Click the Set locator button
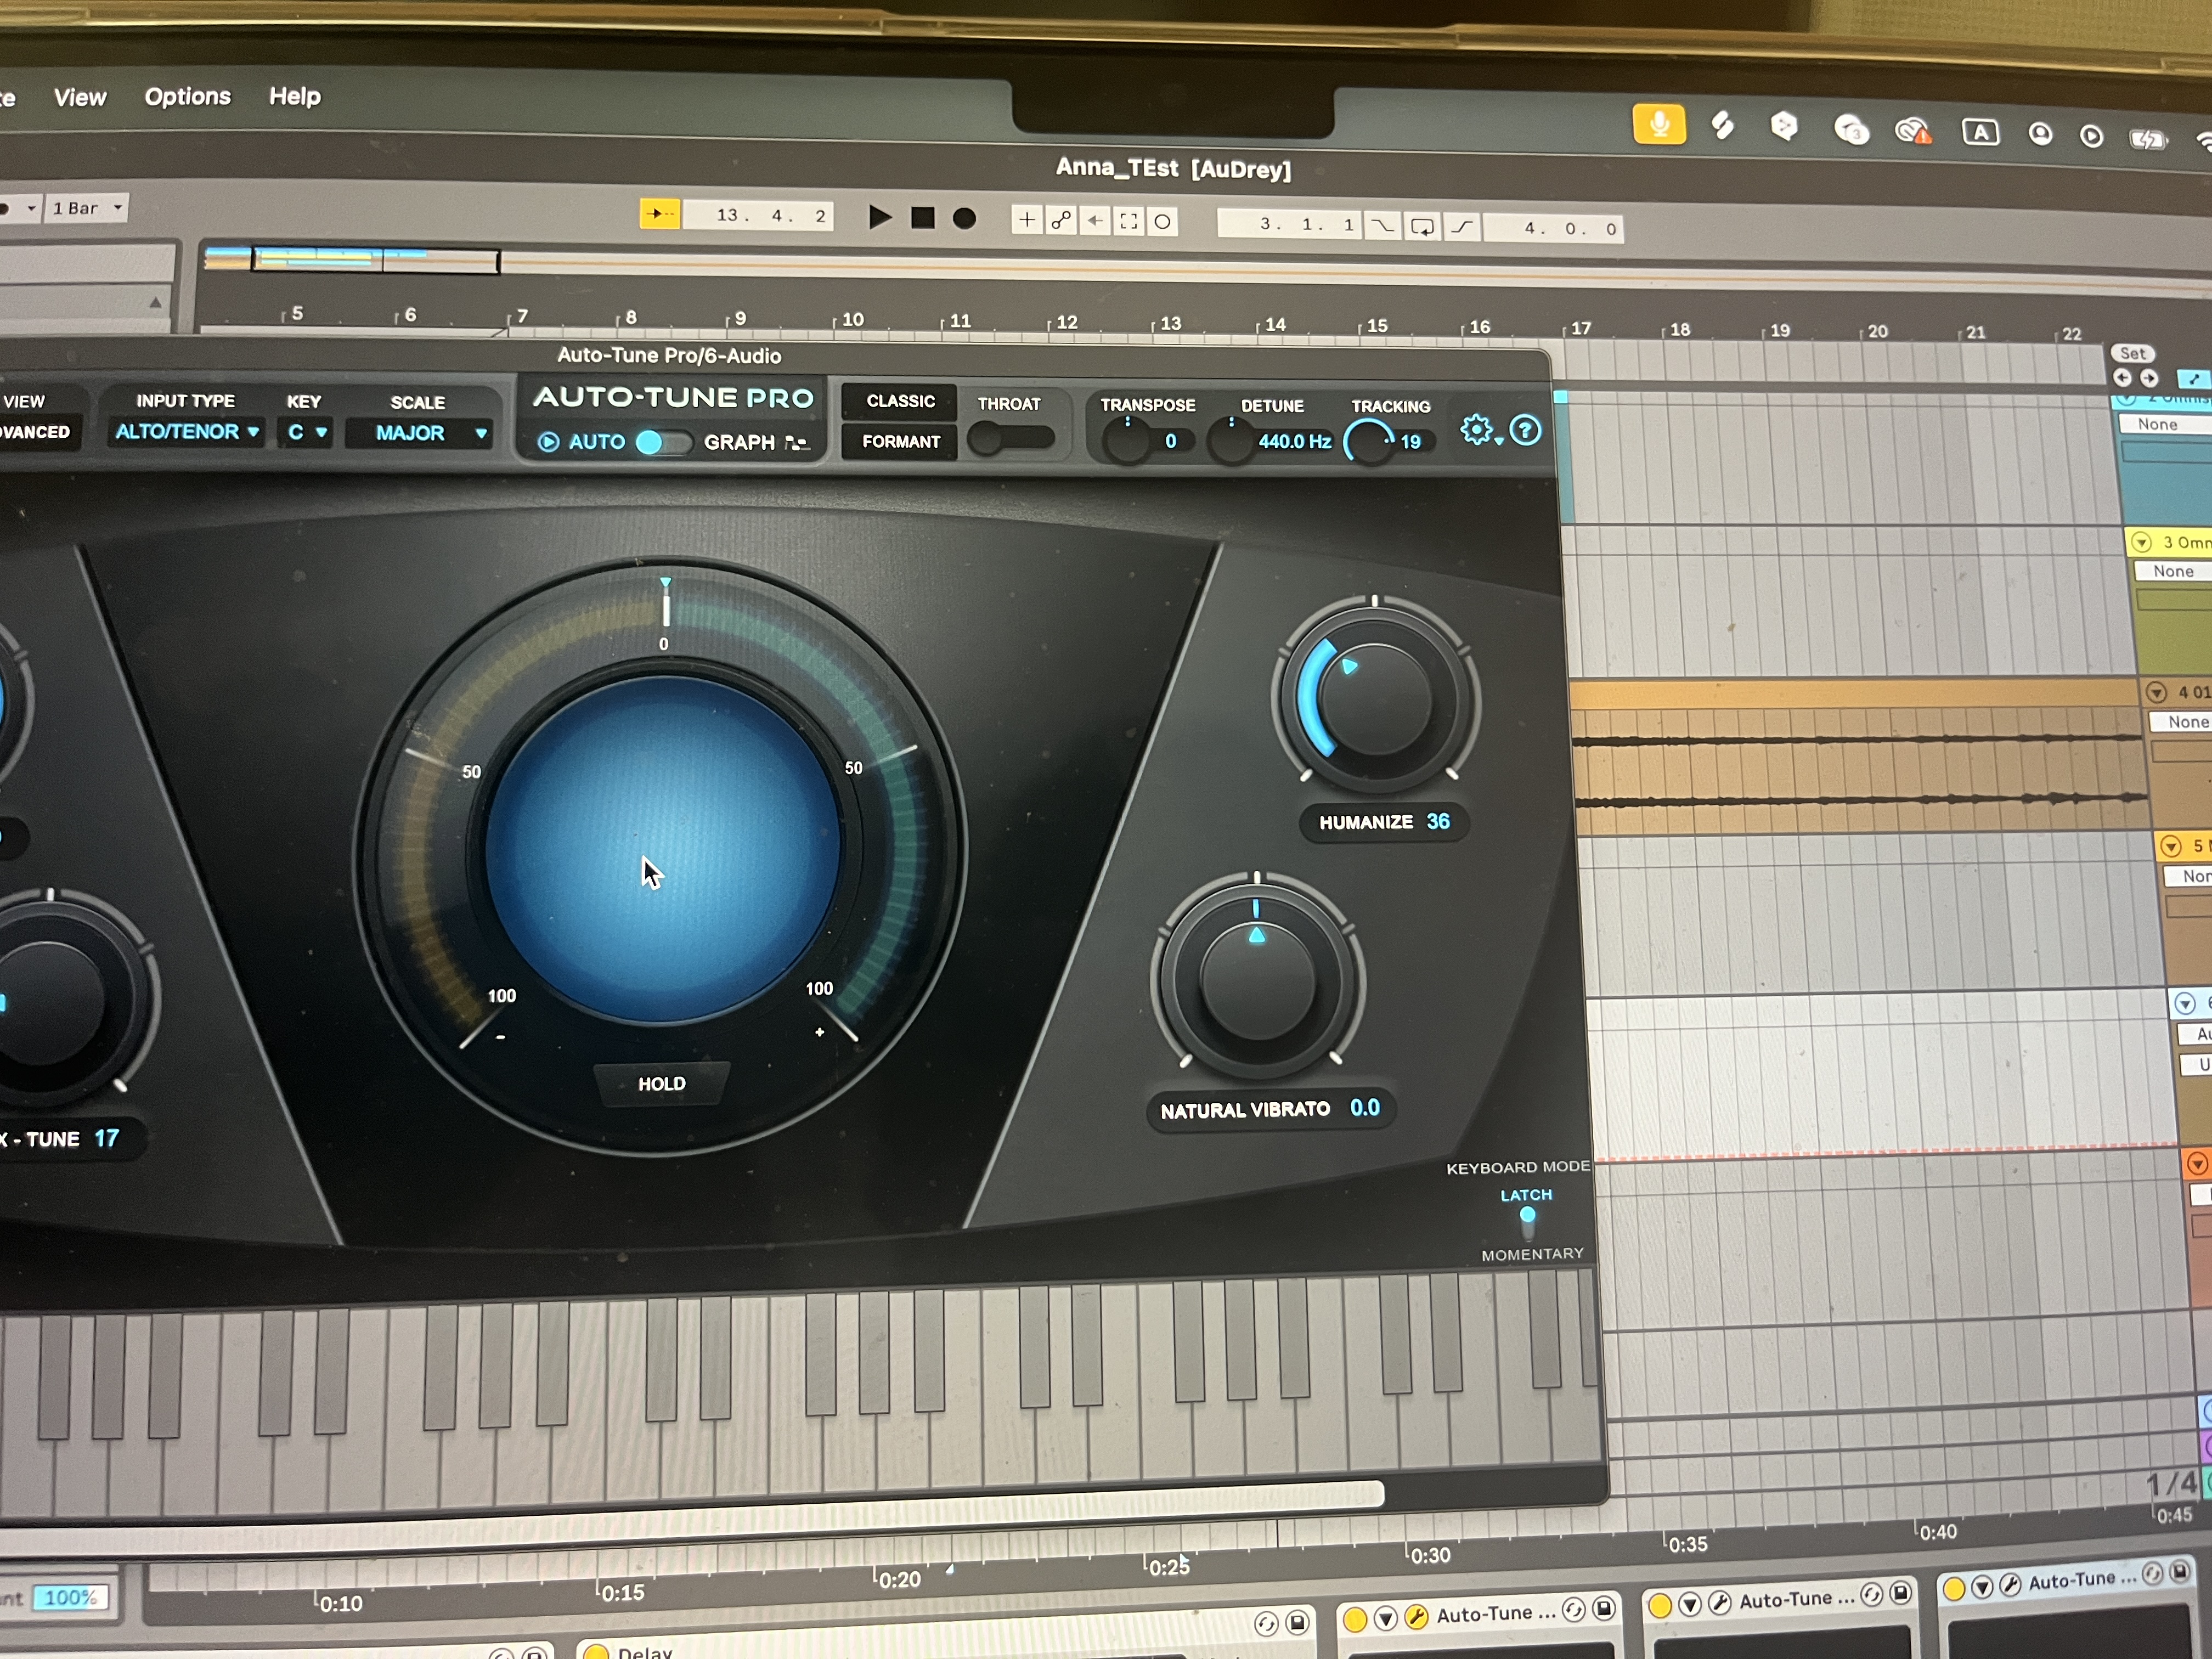 [x=2132, y=353]
